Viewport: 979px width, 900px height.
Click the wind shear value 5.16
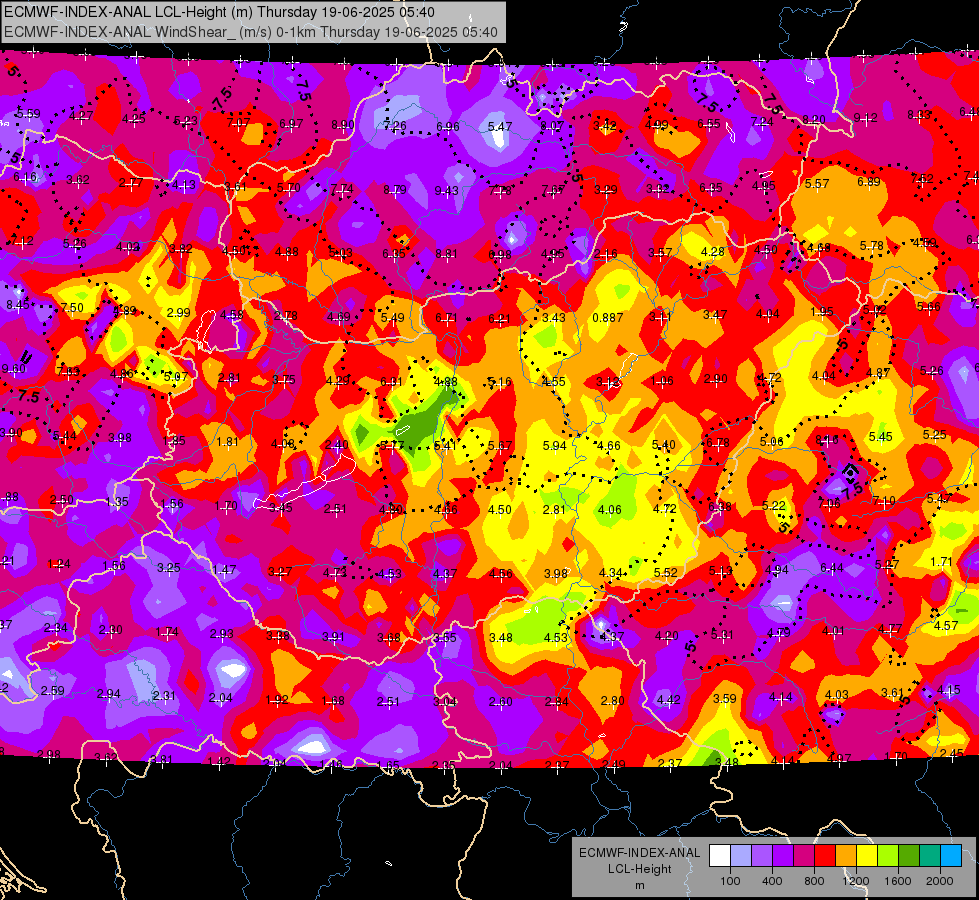pos(499,382)
